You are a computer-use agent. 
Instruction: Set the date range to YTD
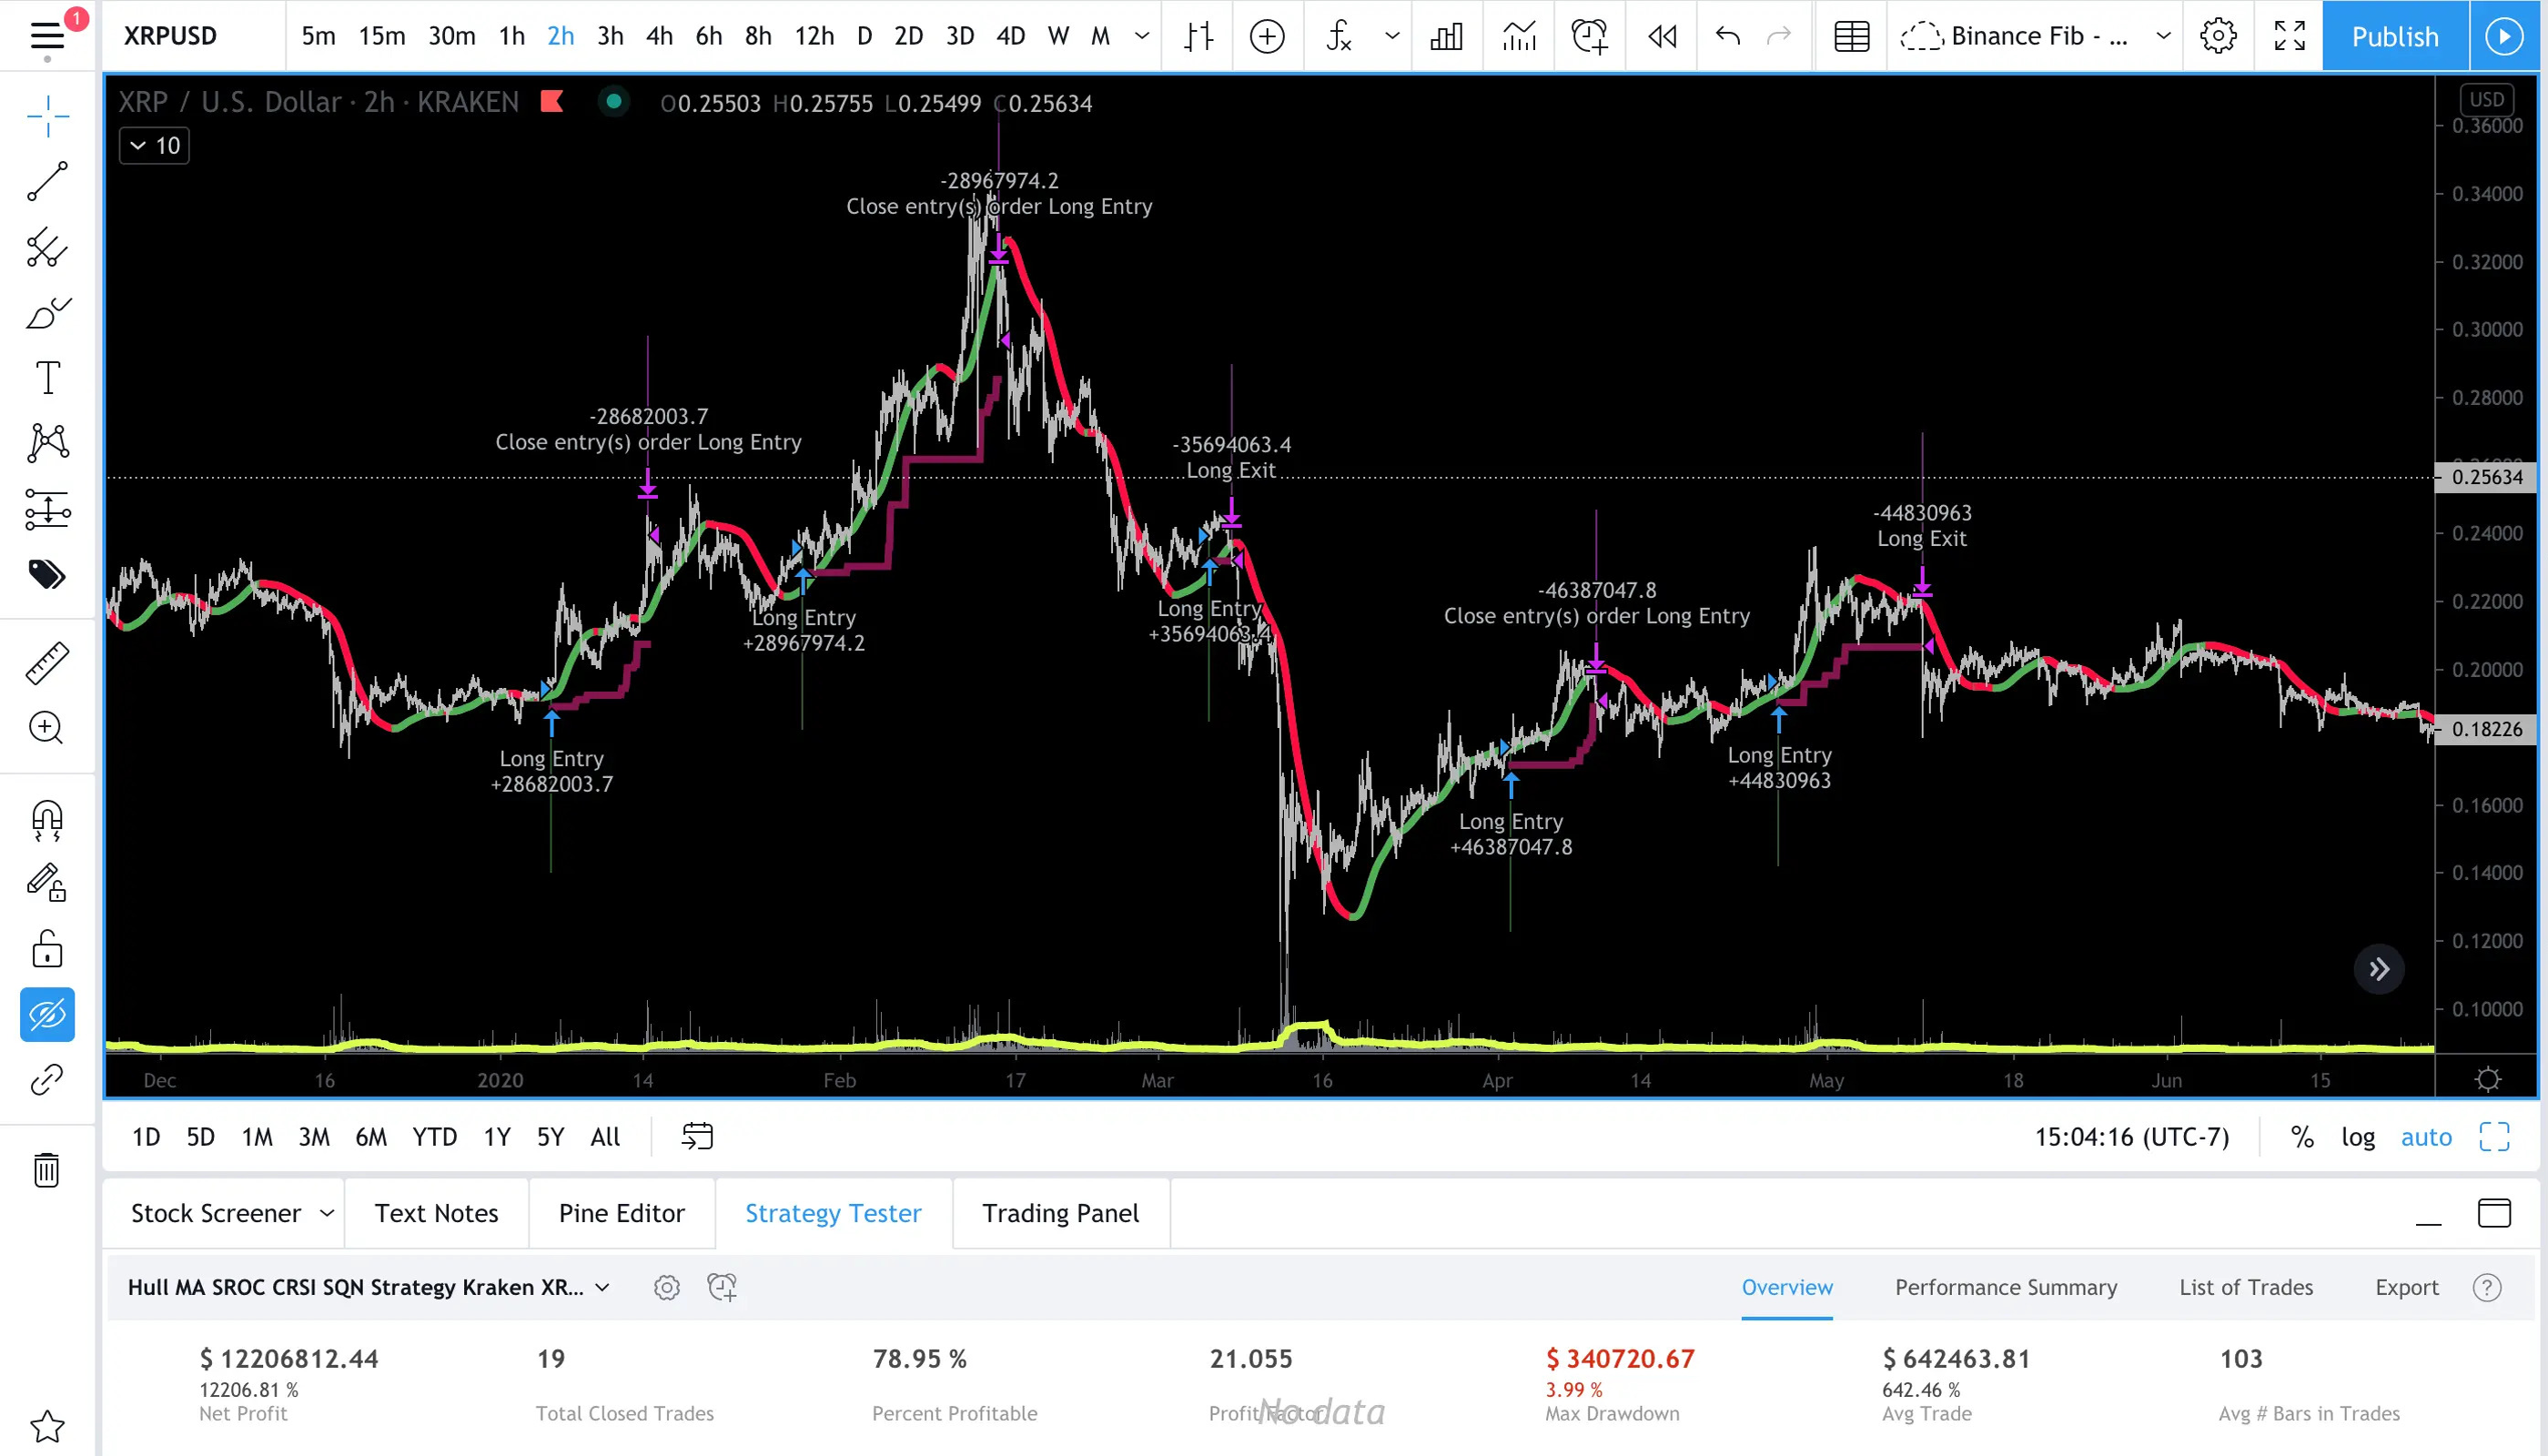click(x=435, y=1137)
